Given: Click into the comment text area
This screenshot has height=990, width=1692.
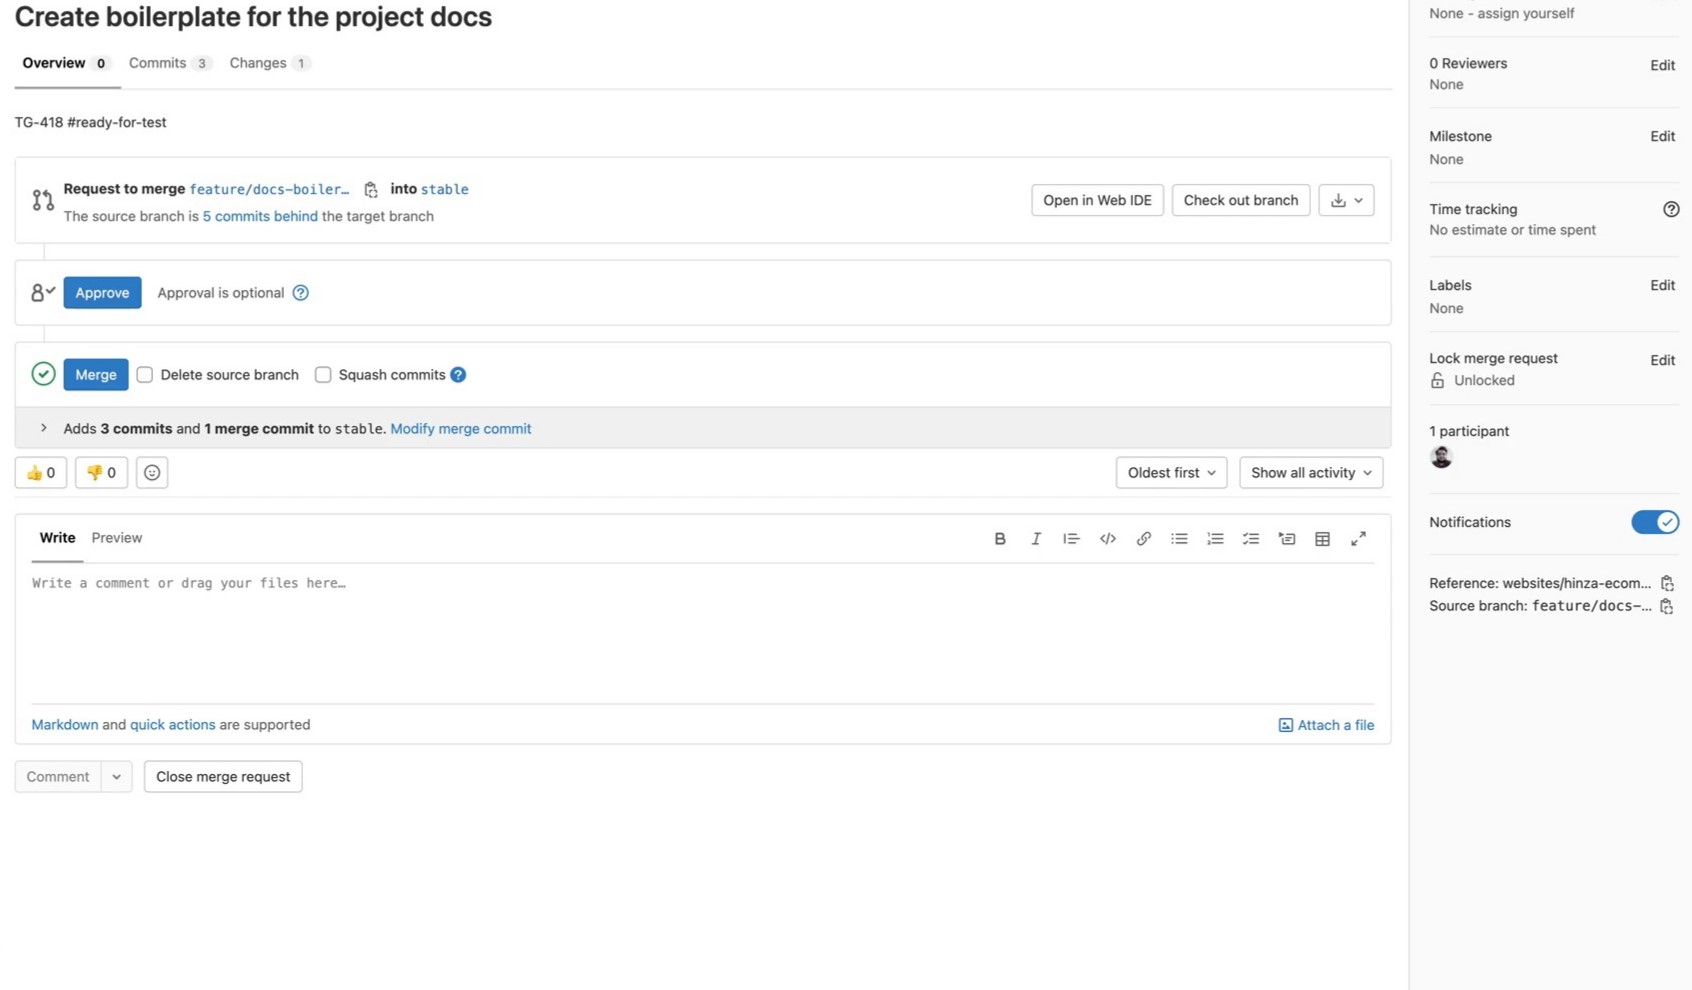Looking at the screenshot, I should [700, 630].
